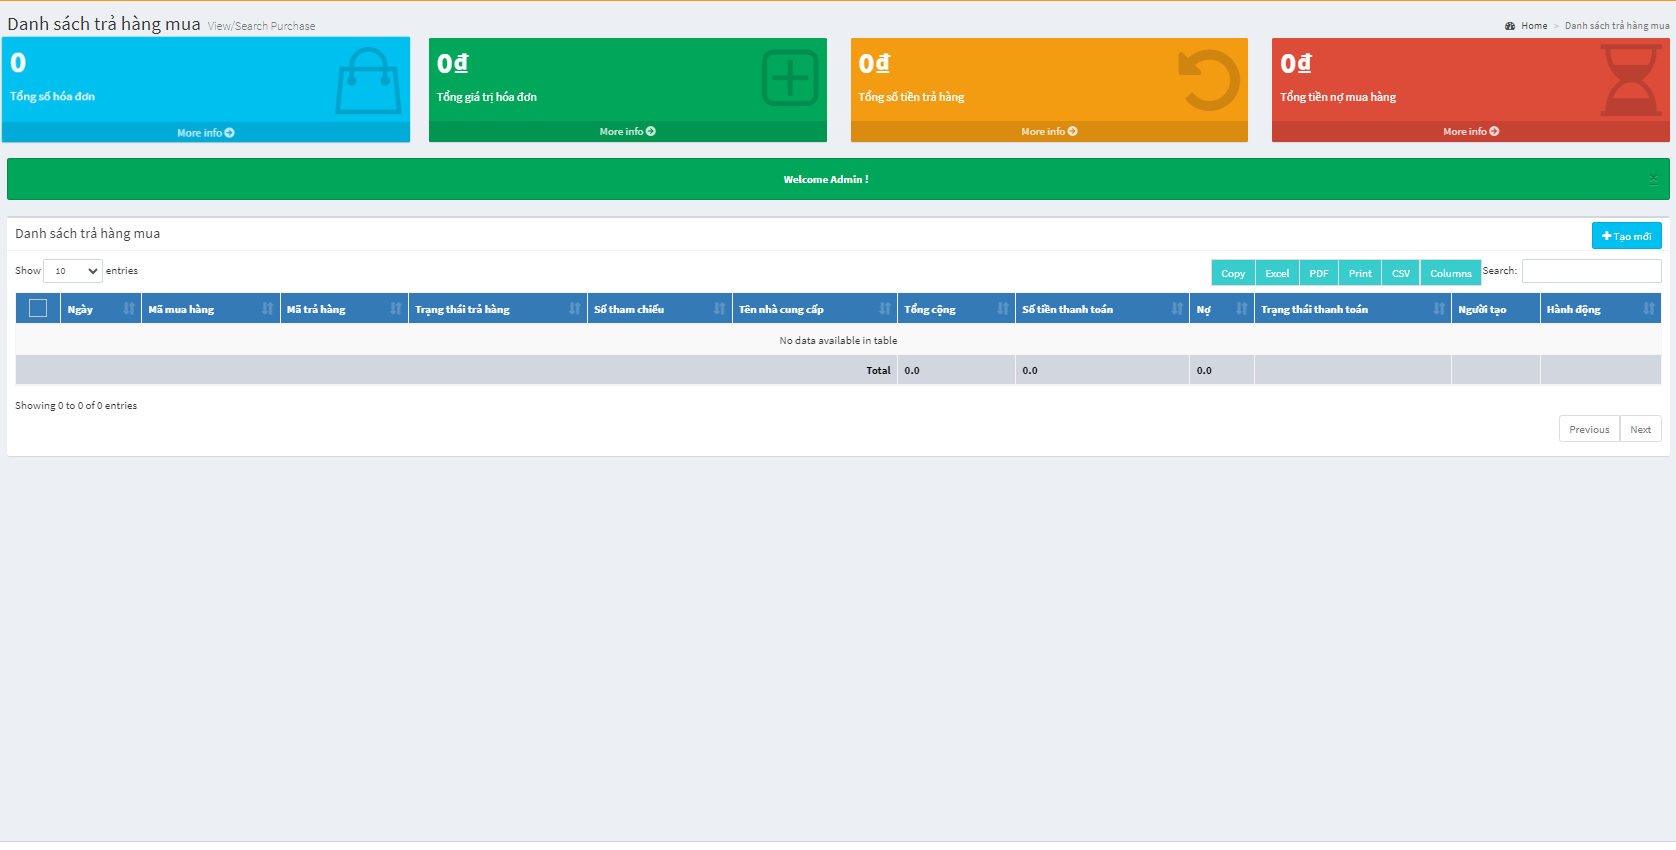Image resolution: width=1676 pixels, height=850 pixels.
Task: Sort by the Trạng thái thanh toán column
Action: coord(1353,309)
